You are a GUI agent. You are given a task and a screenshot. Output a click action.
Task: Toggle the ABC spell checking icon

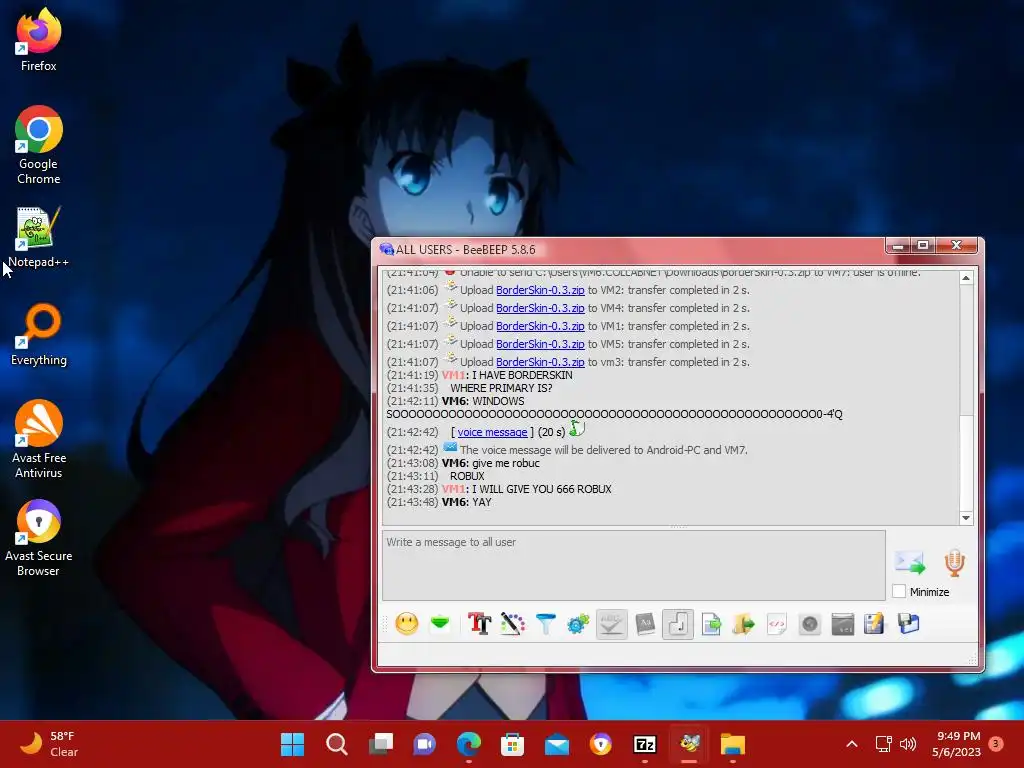pyautogui.click(x=611, y=624)
